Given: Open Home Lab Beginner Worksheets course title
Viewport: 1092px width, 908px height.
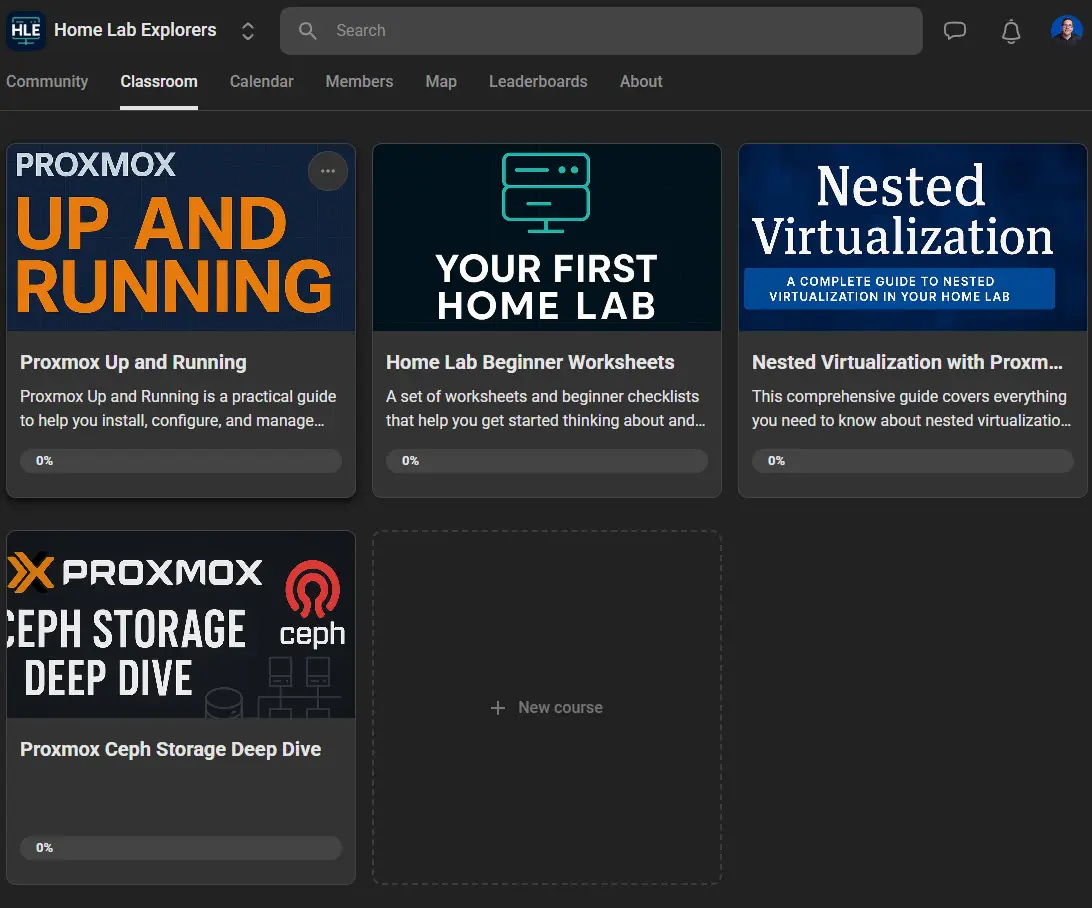Looking at the screenshot, I should point(530,362).
